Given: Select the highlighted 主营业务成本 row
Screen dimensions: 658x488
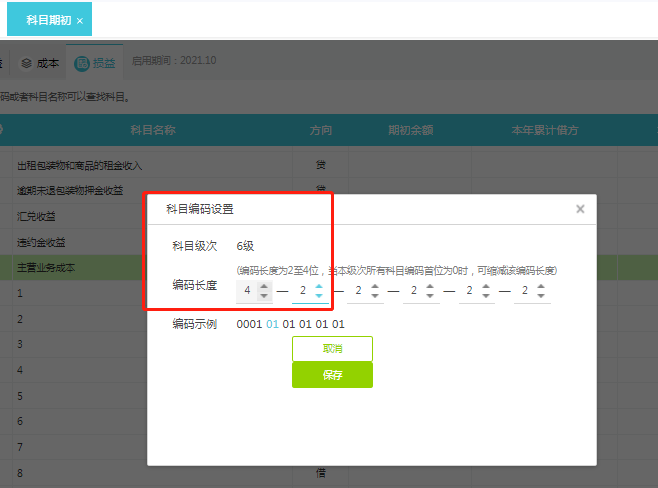Looking at the screenshot, I should click(46, 268).
